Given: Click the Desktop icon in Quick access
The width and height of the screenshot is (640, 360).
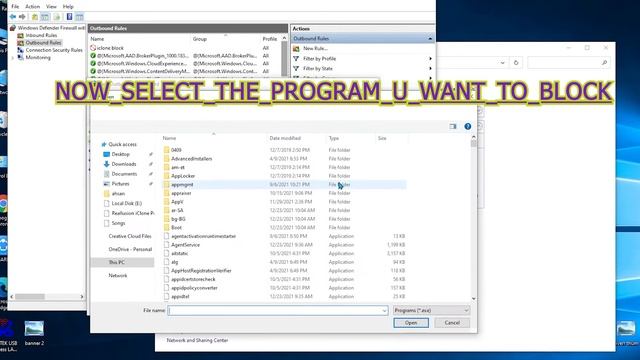Looking at the screenshot, I should [107, 154].
